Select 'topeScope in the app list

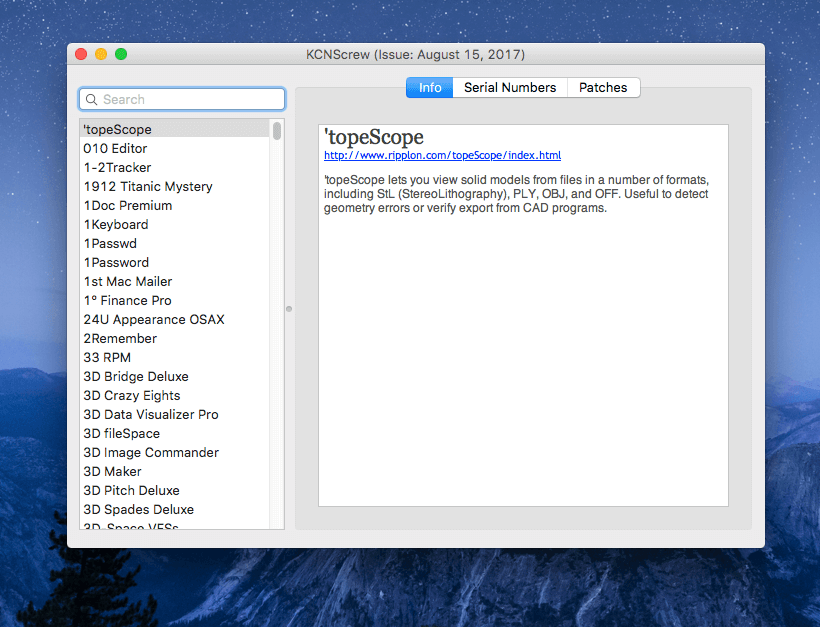click(x=175, y=129)
